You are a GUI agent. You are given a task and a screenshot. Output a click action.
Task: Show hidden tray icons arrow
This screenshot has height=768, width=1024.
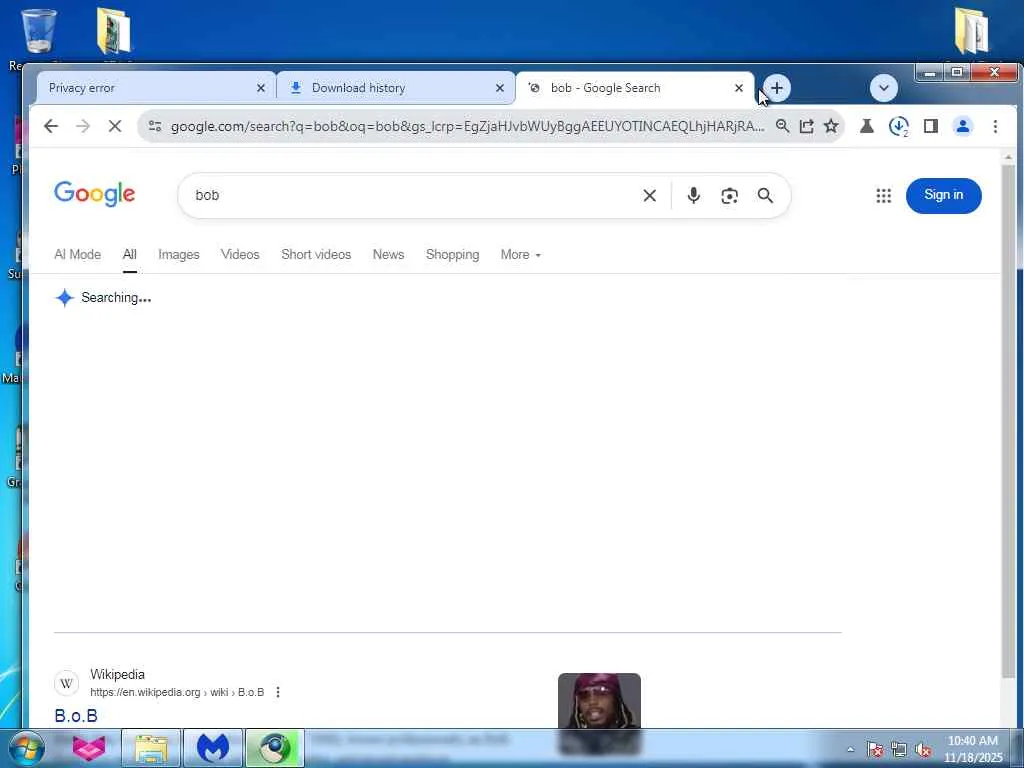[850, 750]
